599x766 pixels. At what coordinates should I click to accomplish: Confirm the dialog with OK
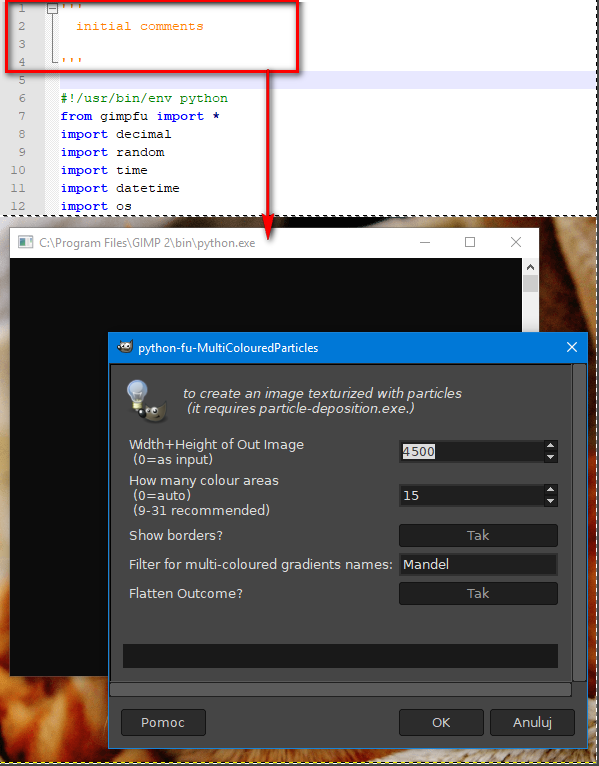441,722
